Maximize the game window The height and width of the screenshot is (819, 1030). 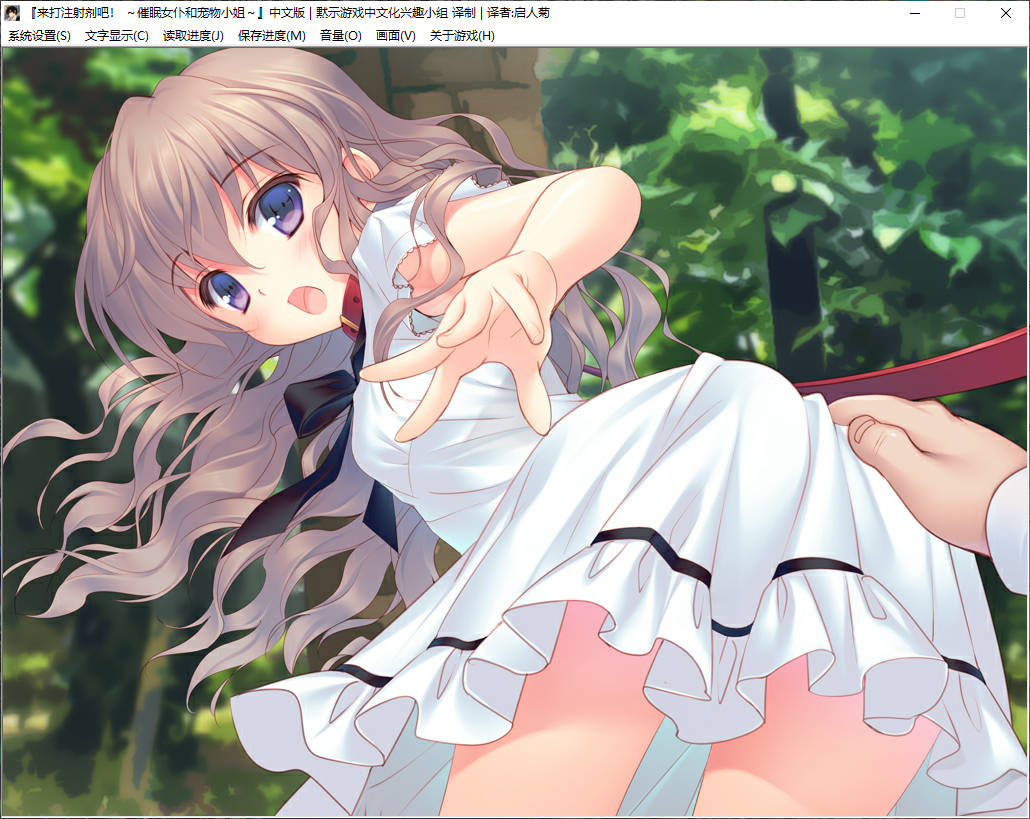coord(960,13)
